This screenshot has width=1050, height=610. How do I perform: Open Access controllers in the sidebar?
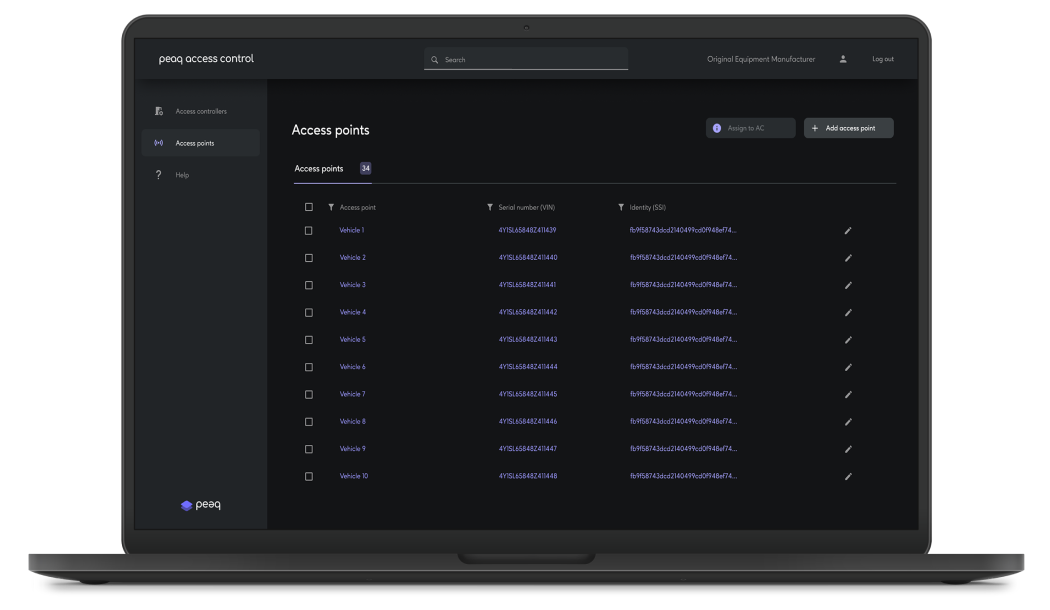point(201,111)
